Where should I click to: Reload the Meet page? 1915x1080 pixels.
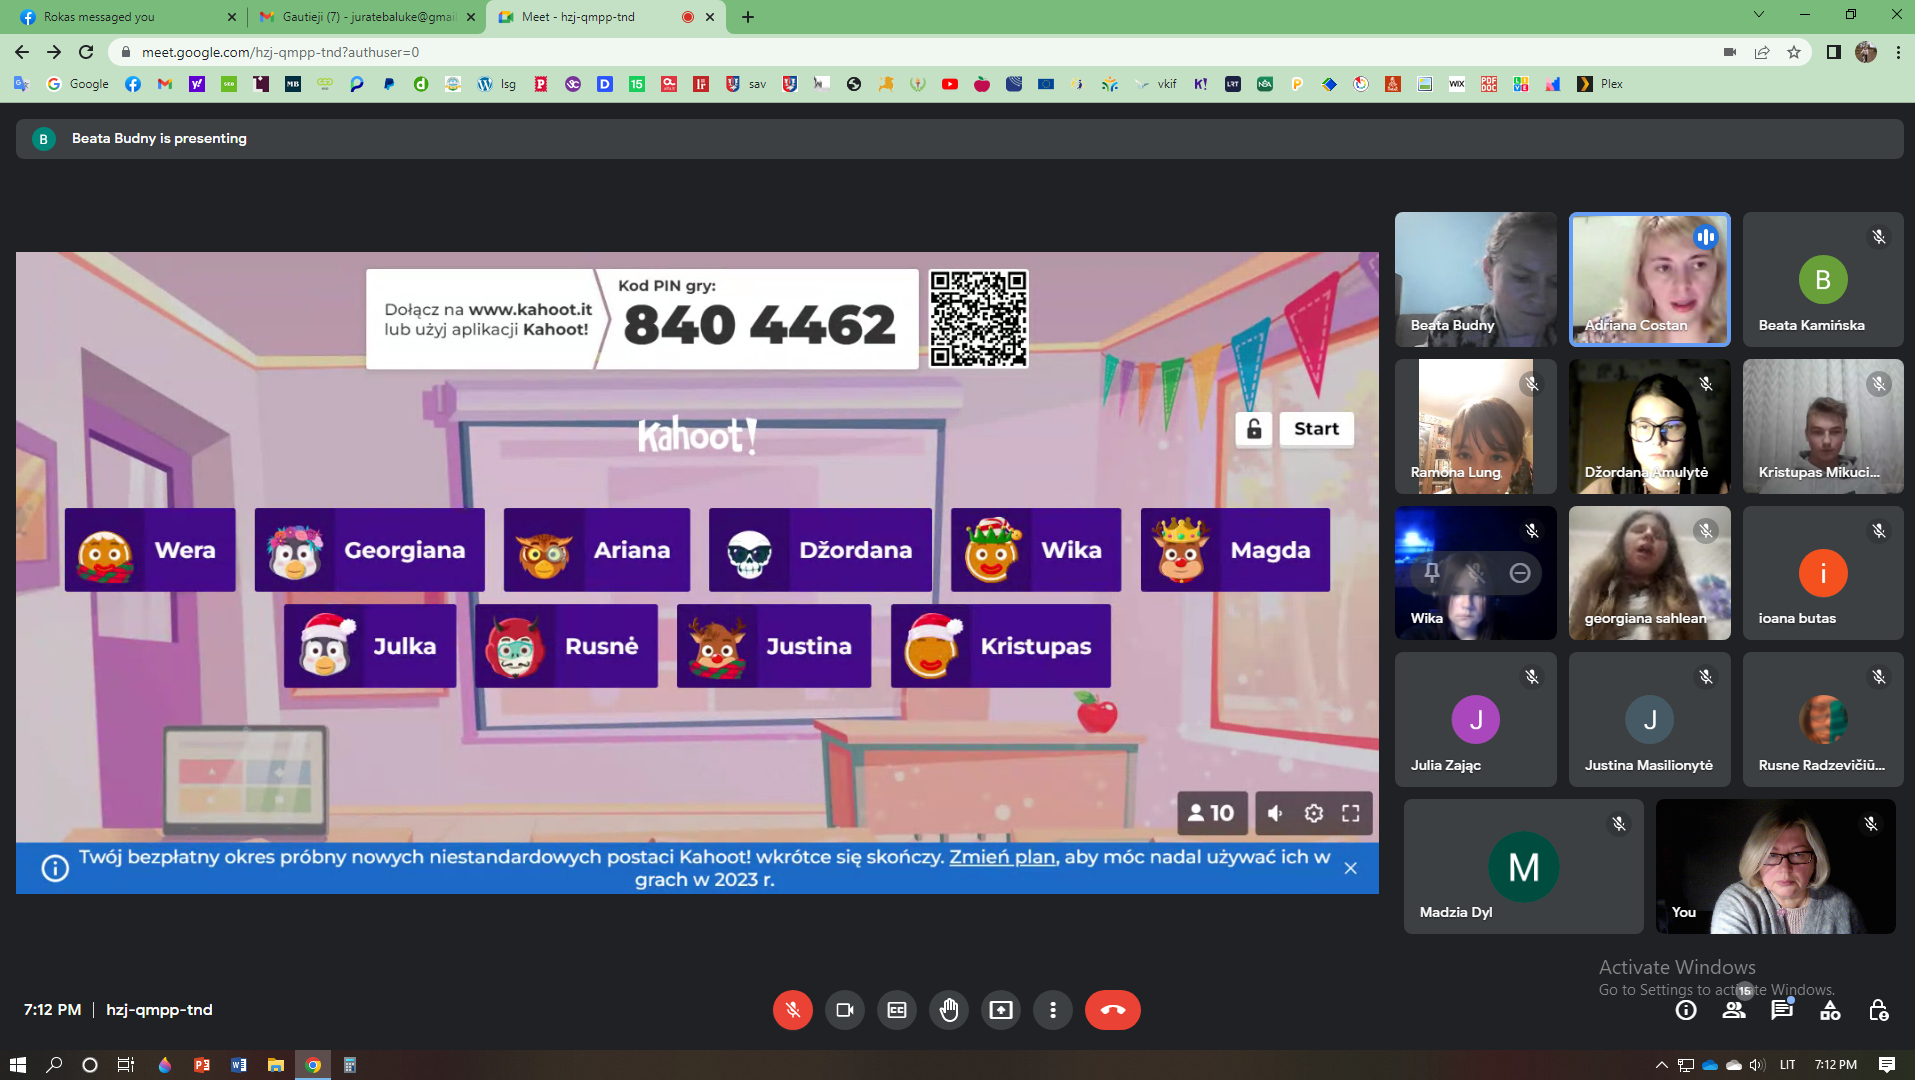point(86,52)
